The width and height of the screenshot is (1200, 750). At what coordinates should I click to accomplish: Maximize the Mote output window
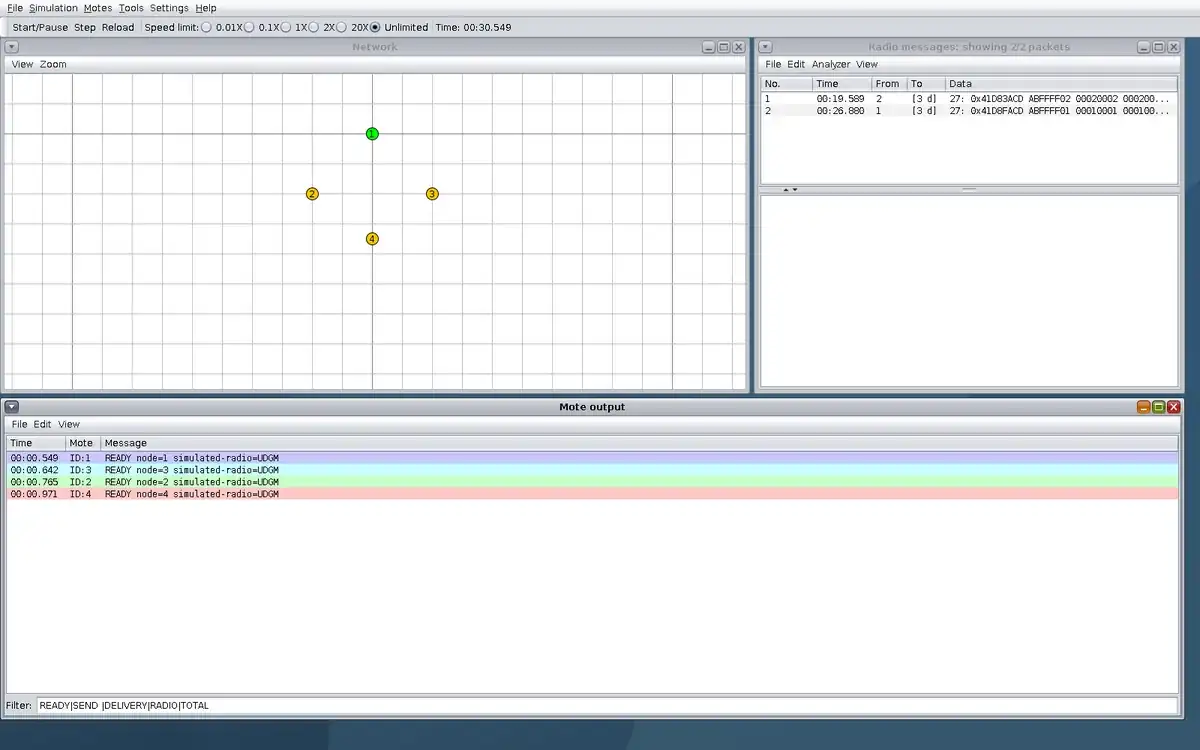click(x=1158, y=407)
